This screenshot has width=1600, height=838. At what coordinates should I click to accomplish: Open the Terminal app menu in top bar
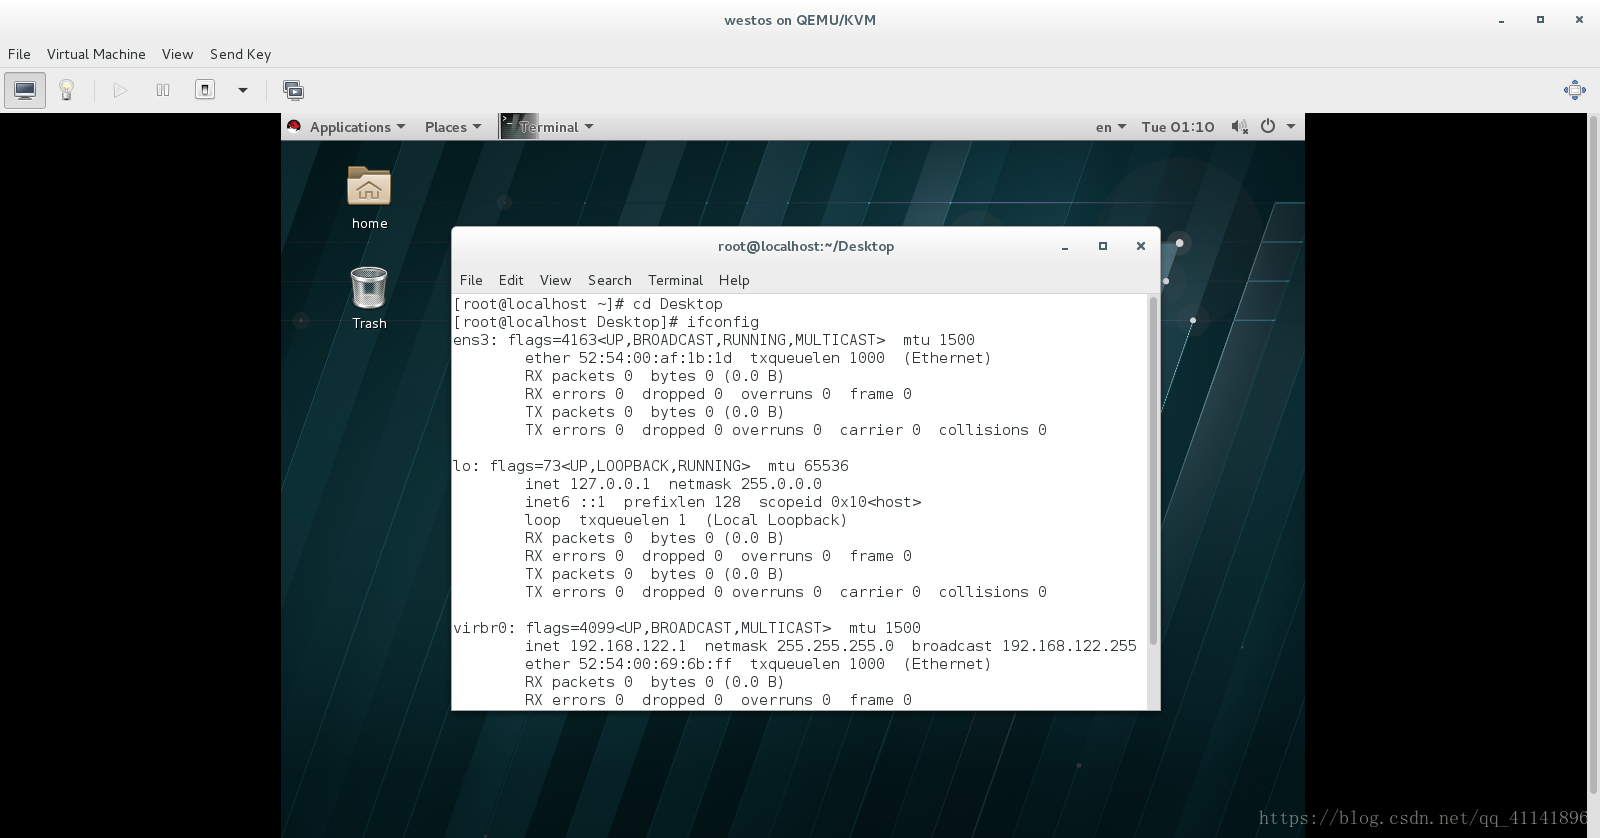click(556, 127)
